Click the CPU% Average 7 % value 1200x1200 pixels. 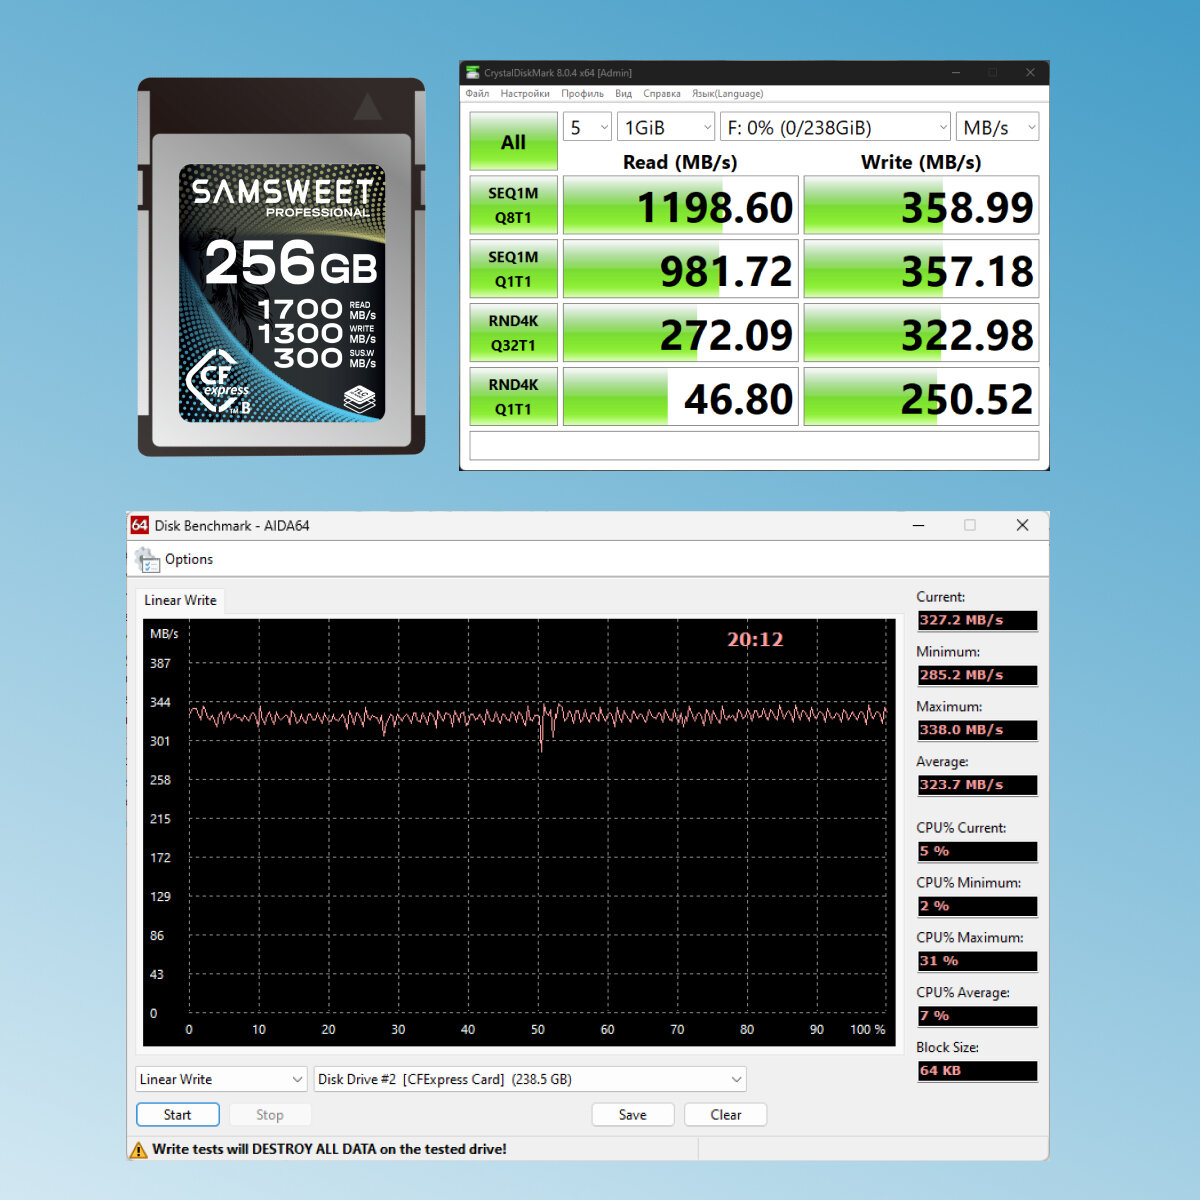click(977, 1016)
